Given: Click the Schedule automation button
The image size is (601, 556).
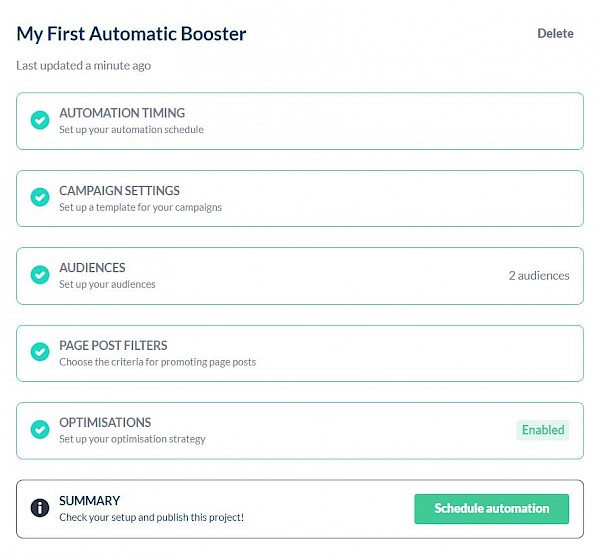Looking at the screenshot, I should tap(491, 509).
